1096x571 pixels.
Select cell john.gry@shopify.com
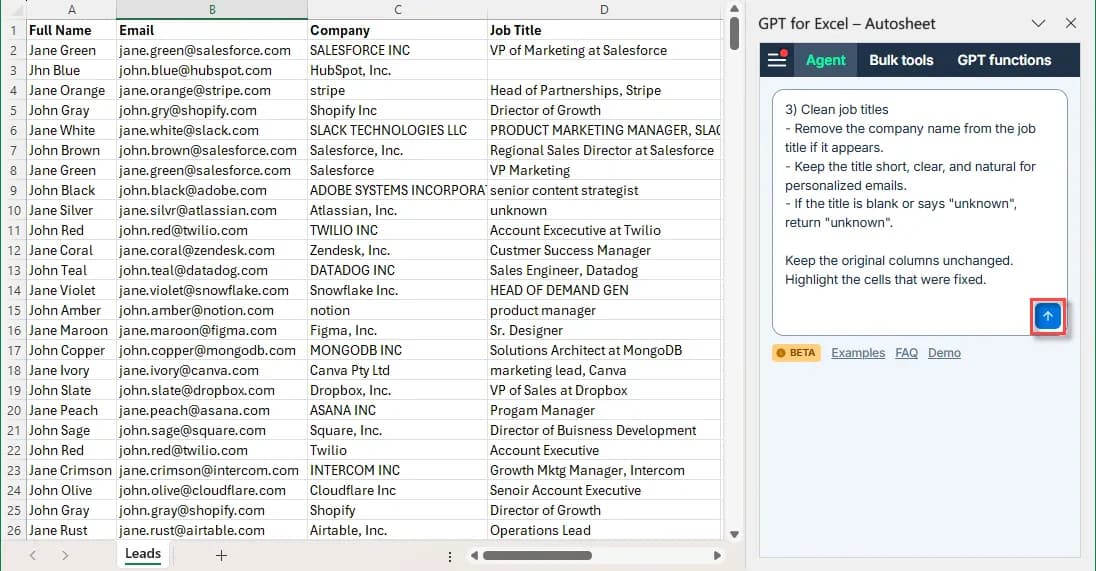(x=212, y=110)
